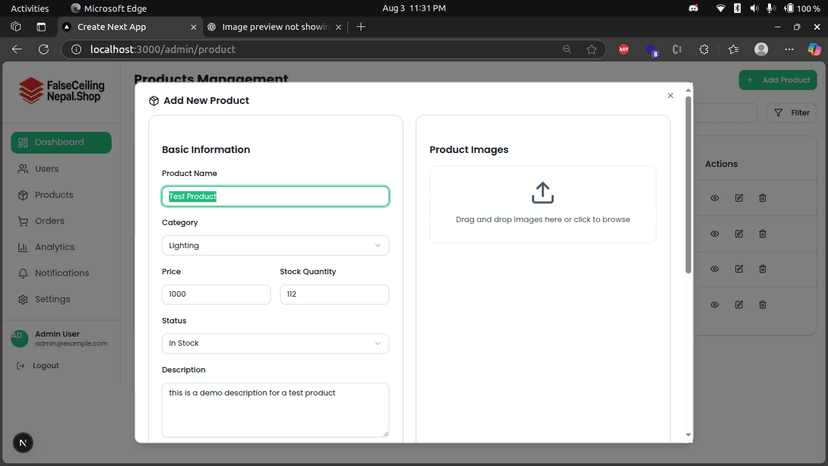
Task: Click the favorite star icon in address bar
Action: 591,49
